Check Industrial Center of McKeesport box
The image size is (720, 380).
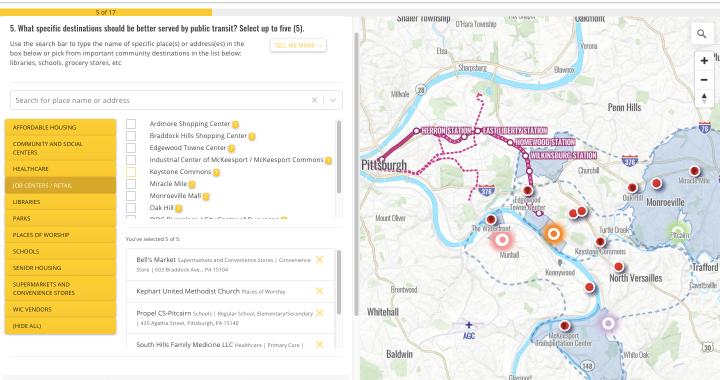point(131,160)
